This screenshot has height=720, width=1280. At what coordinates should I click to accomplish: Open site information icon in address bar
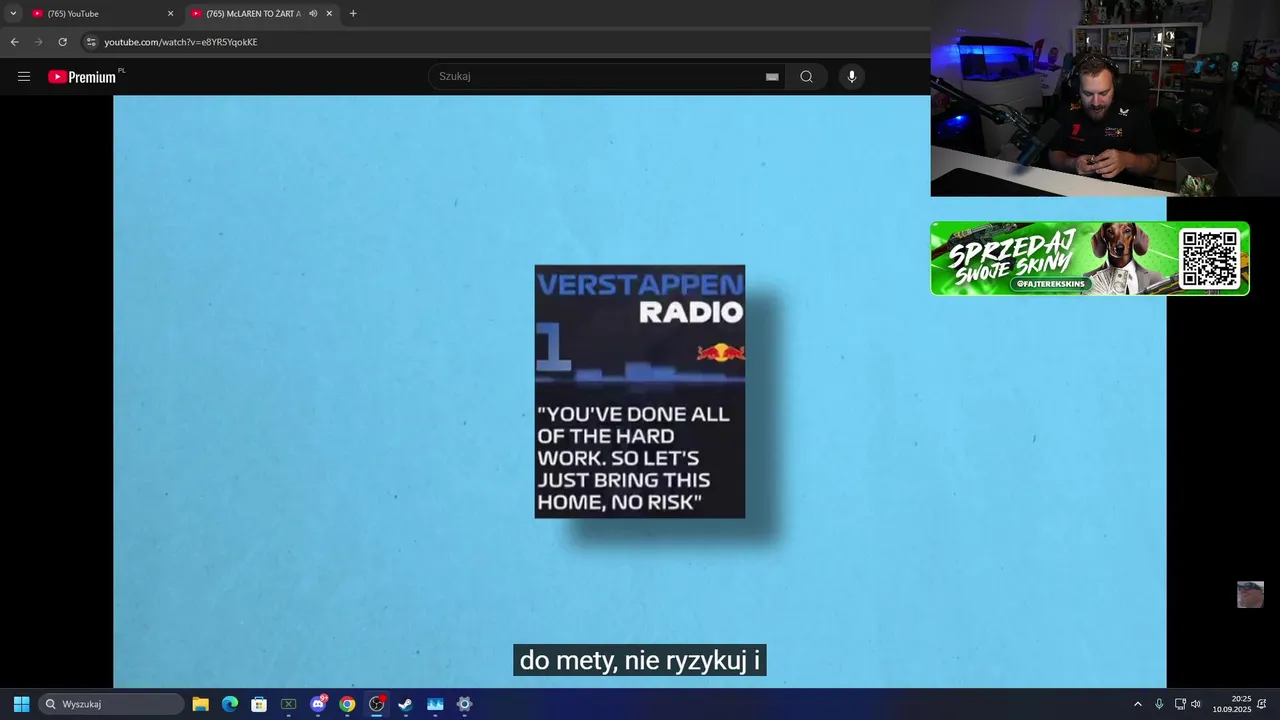point(91,42)
